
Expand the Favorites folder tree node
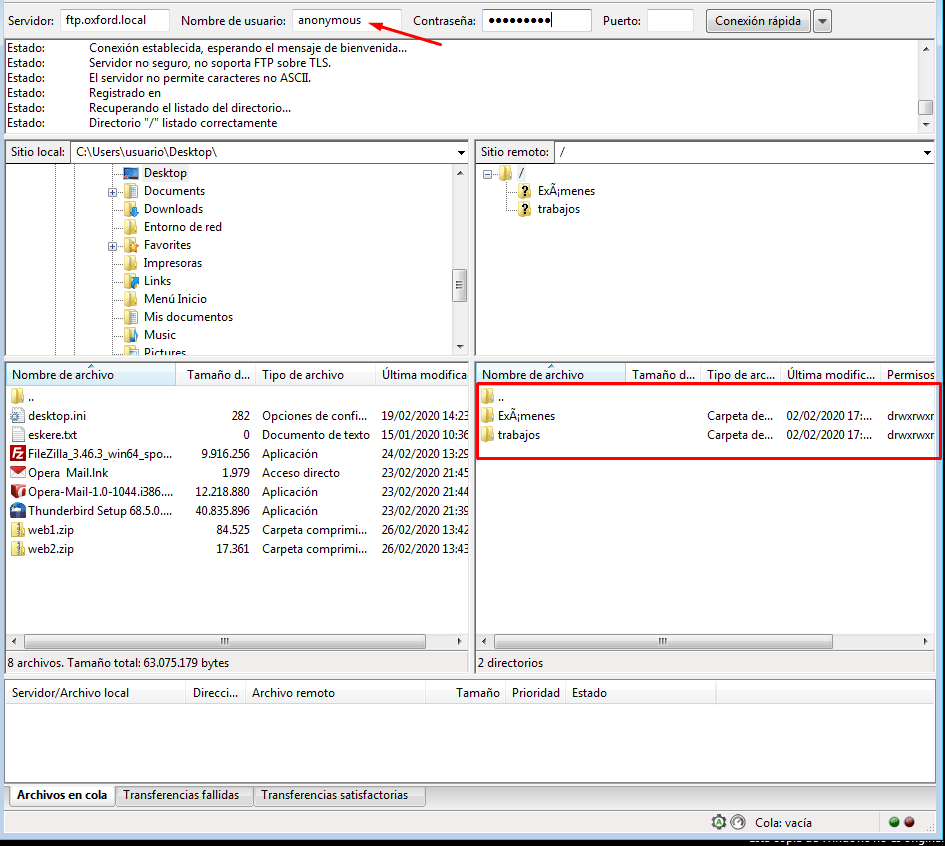tap(113, 245)
